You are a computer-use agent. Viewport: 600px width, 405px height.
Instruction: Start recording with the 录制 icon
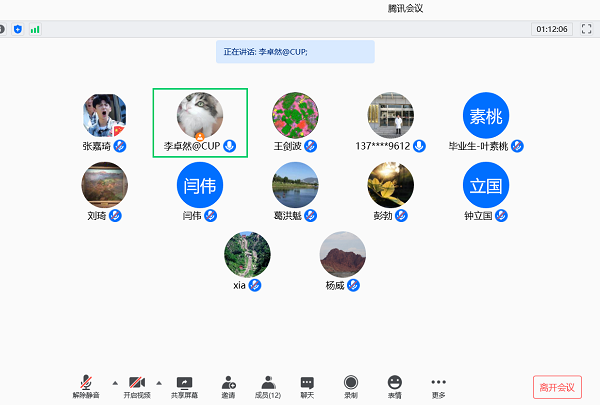tap(351, 383)
